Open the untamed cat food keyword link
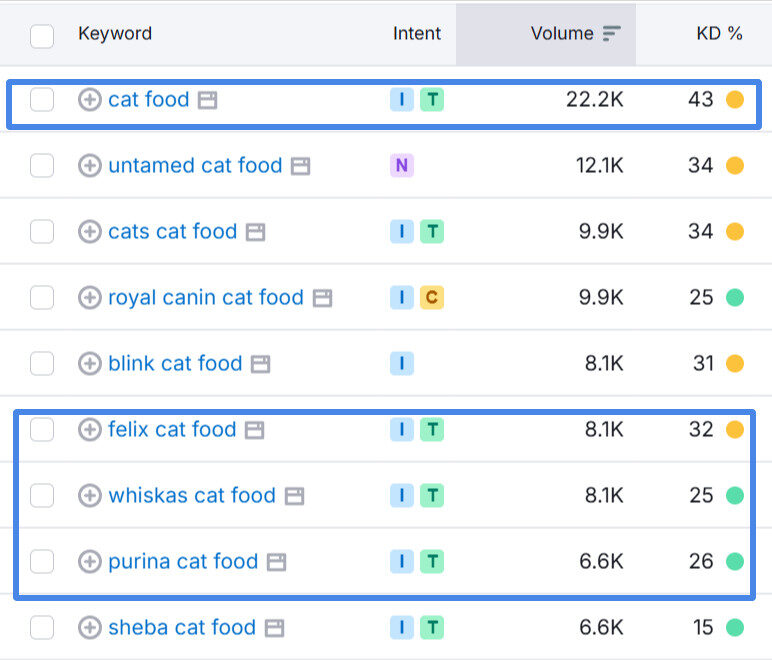772x660 pixels. point(195,165)
